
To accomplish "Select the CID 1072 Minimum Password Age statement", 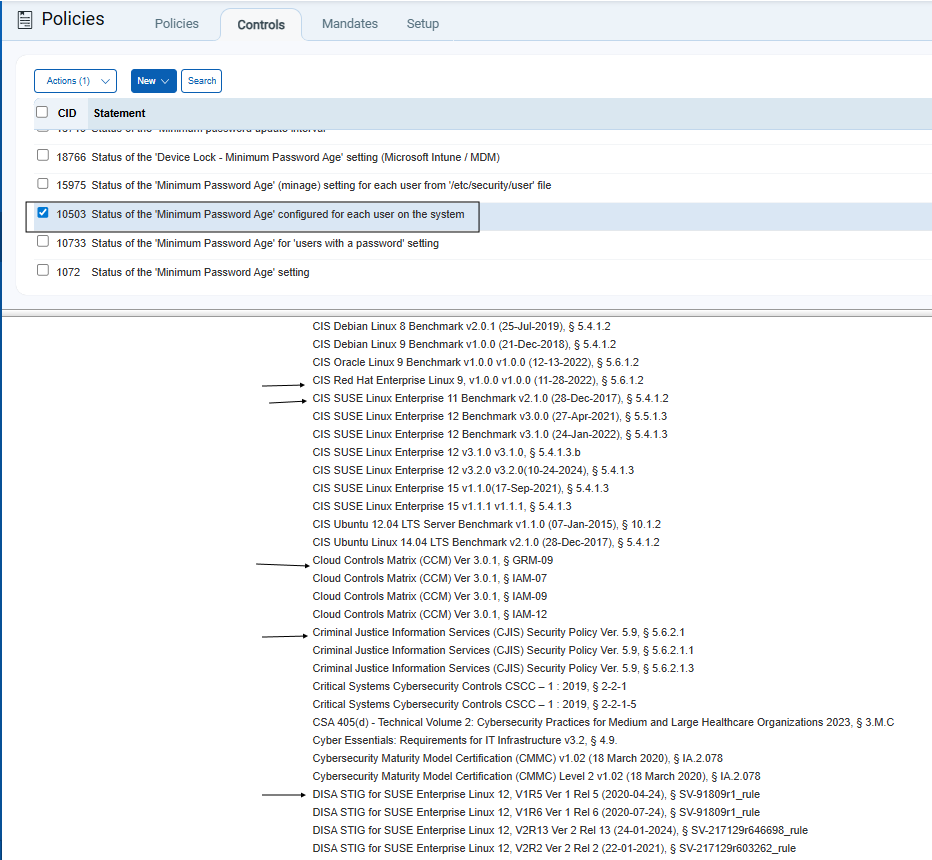I will [200, 272].
